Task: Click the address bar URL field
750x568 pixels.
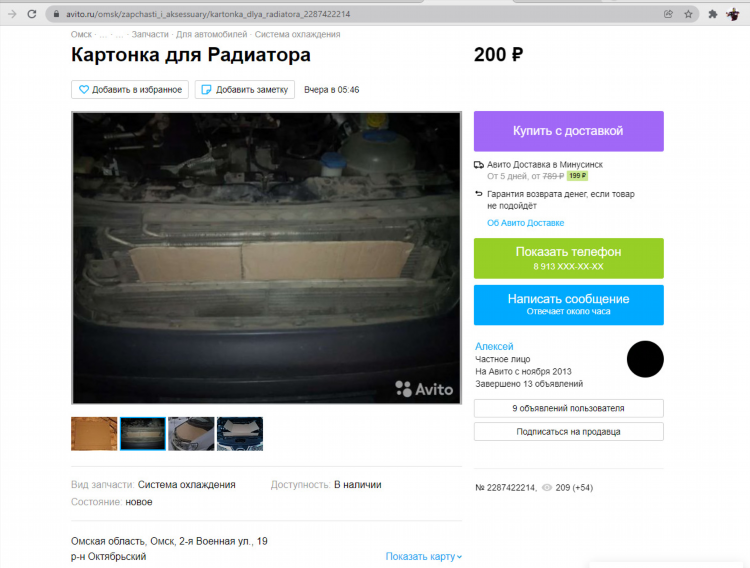Action: [x=373, y=14]
